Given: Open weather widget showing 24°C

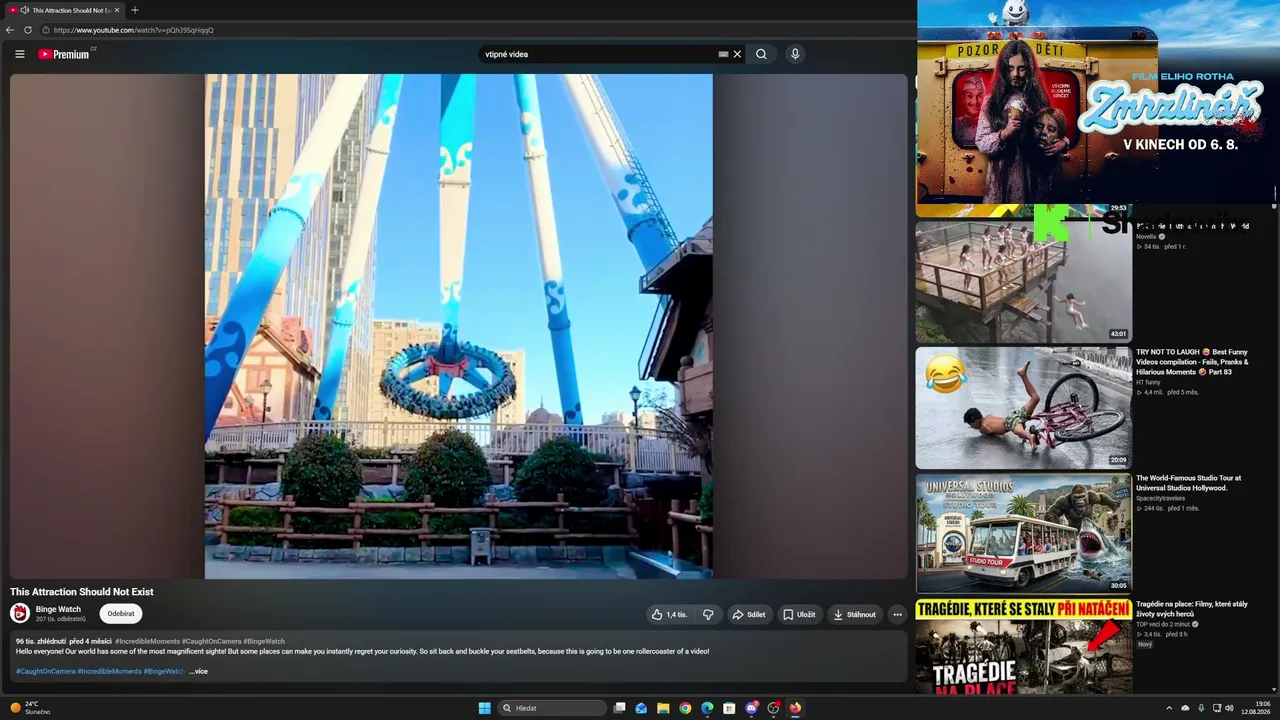Looking at the screenshot, I should (x=30, y=708).
